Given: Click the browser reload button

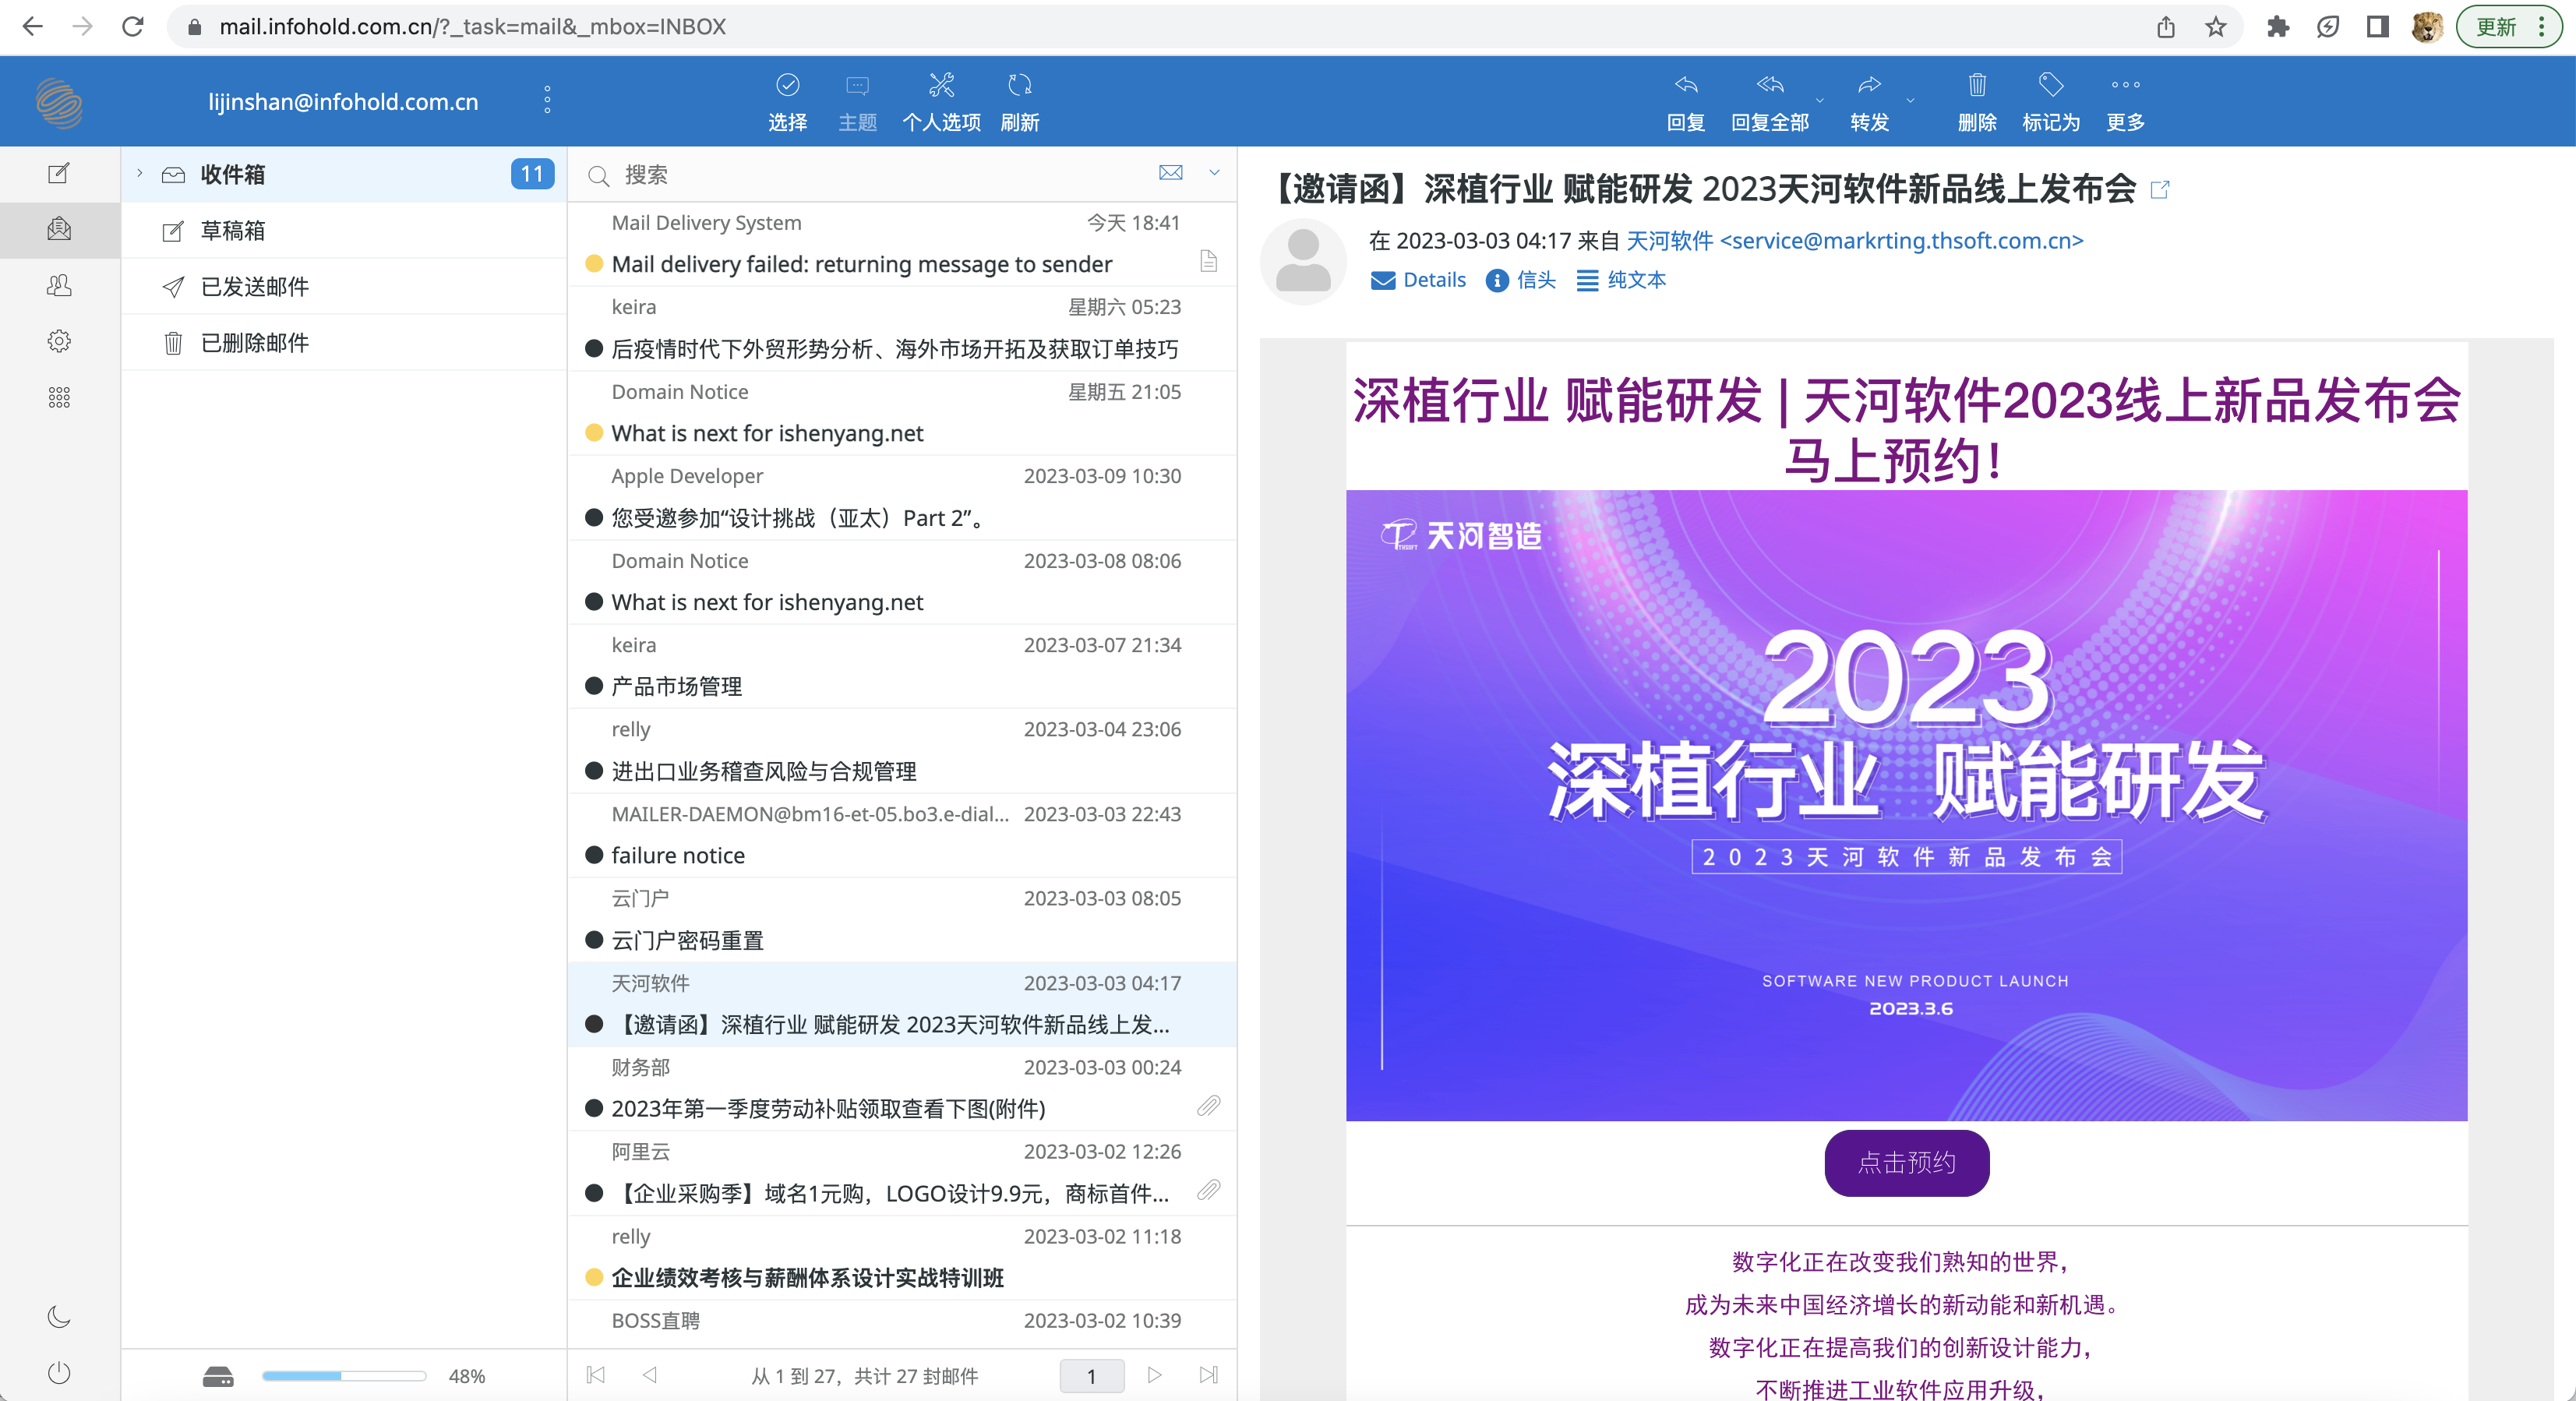Looking at the screenshot, I should pos(133,27).
